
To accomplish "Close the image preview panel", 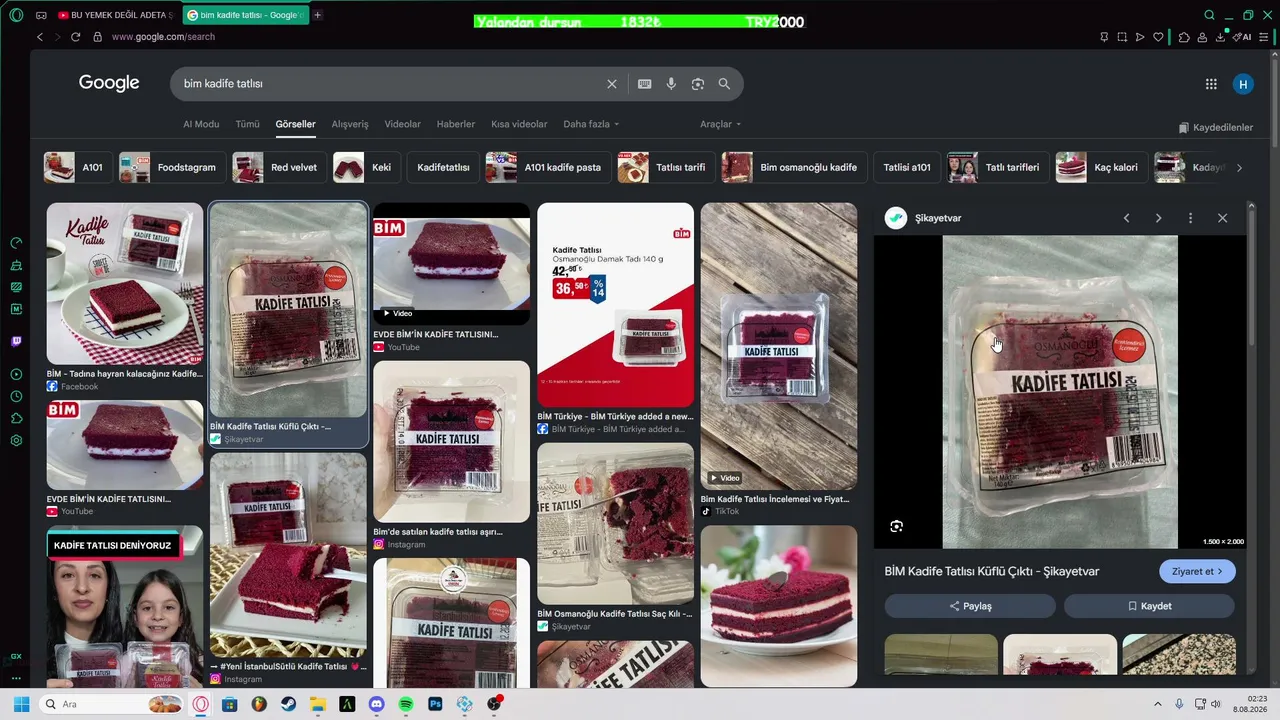I will (1222, 218).
